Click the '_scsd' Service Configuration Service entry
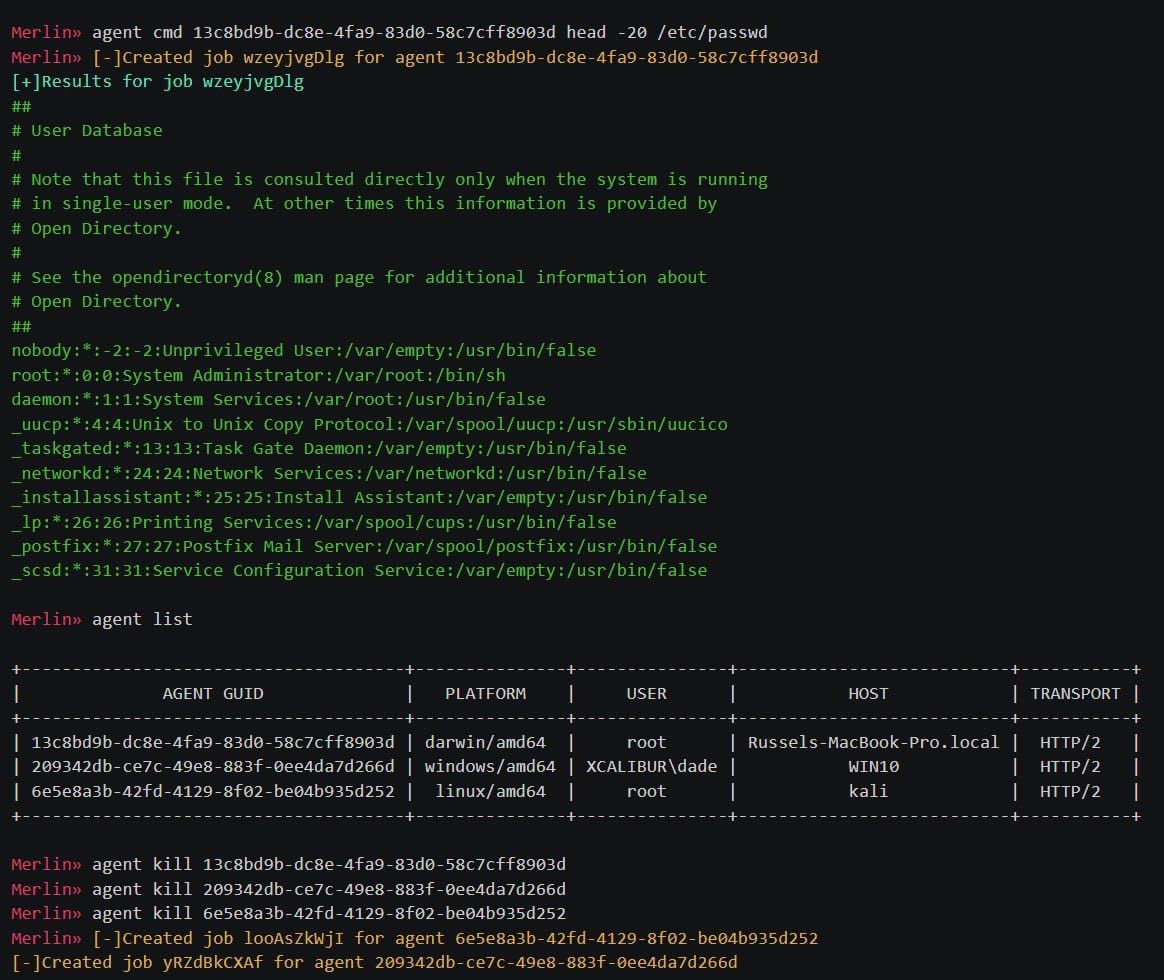Viewport: 1164px width, 980px height. (x=359, y=571)
